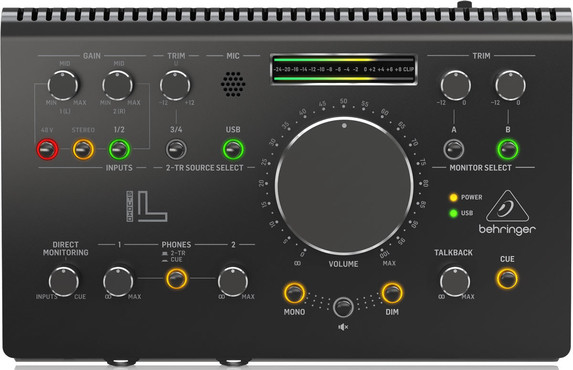The width and height of the screenshot is (573, 370).
Task: Select monitor B green button
Action: click(508, 149)
